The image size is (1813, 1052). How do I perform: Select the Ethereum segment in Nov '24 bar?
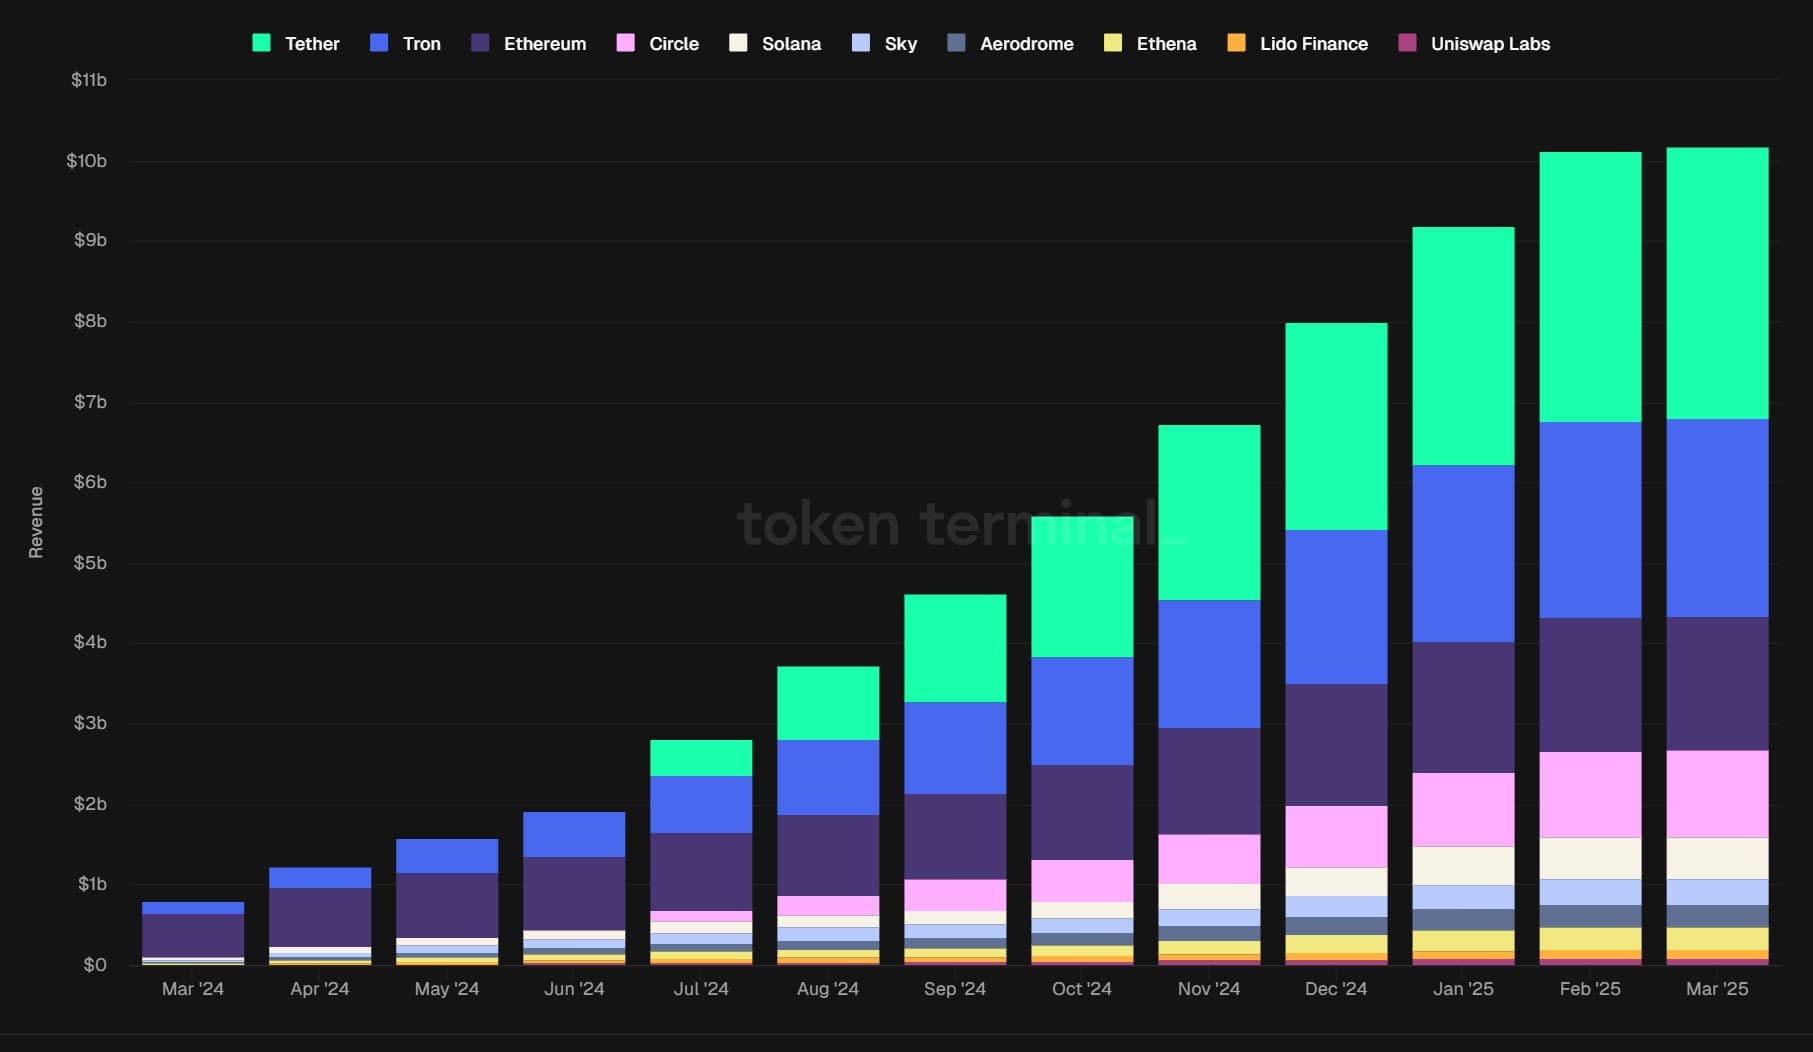1209,781
